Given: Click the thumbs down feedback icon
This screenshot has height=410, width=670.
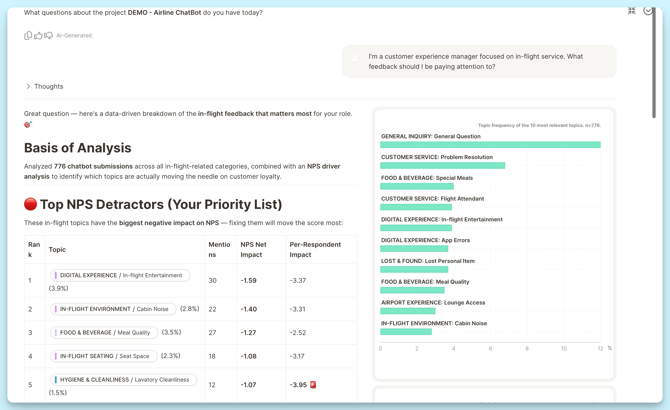Looking at the screenshot, I should (48, 36).
